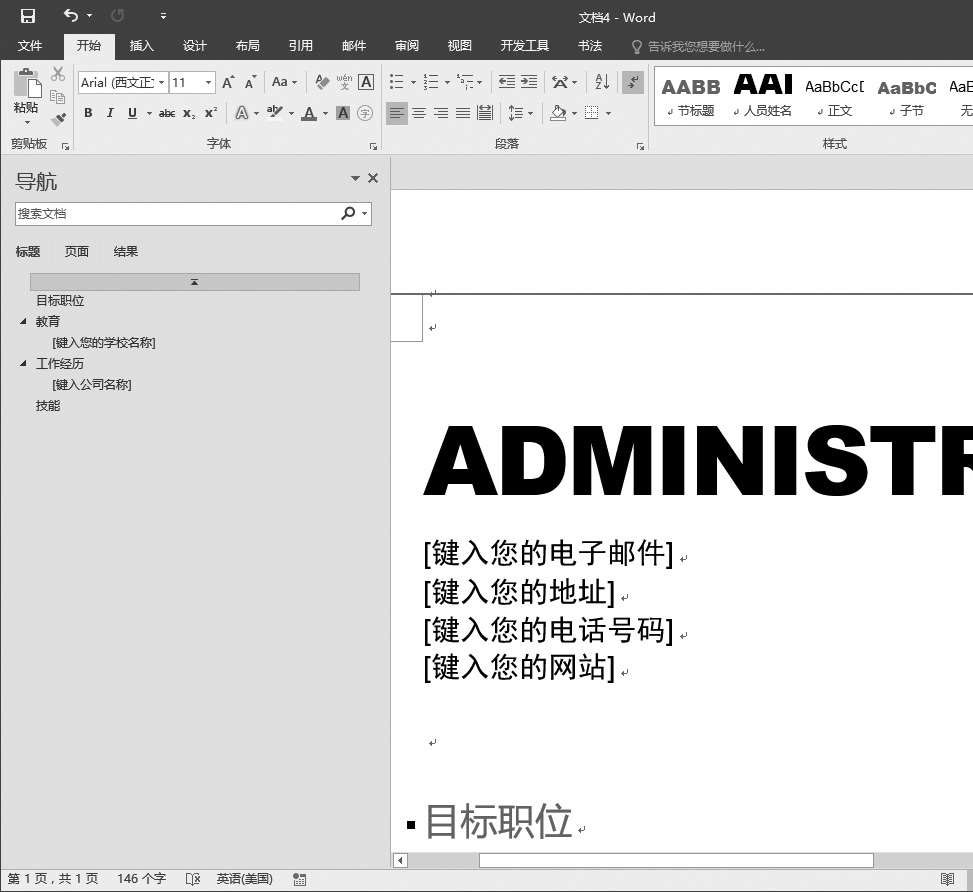Viewport: 973px width, 892px height.
Task: Apply character shading A icon
Action: pos(343,113)
